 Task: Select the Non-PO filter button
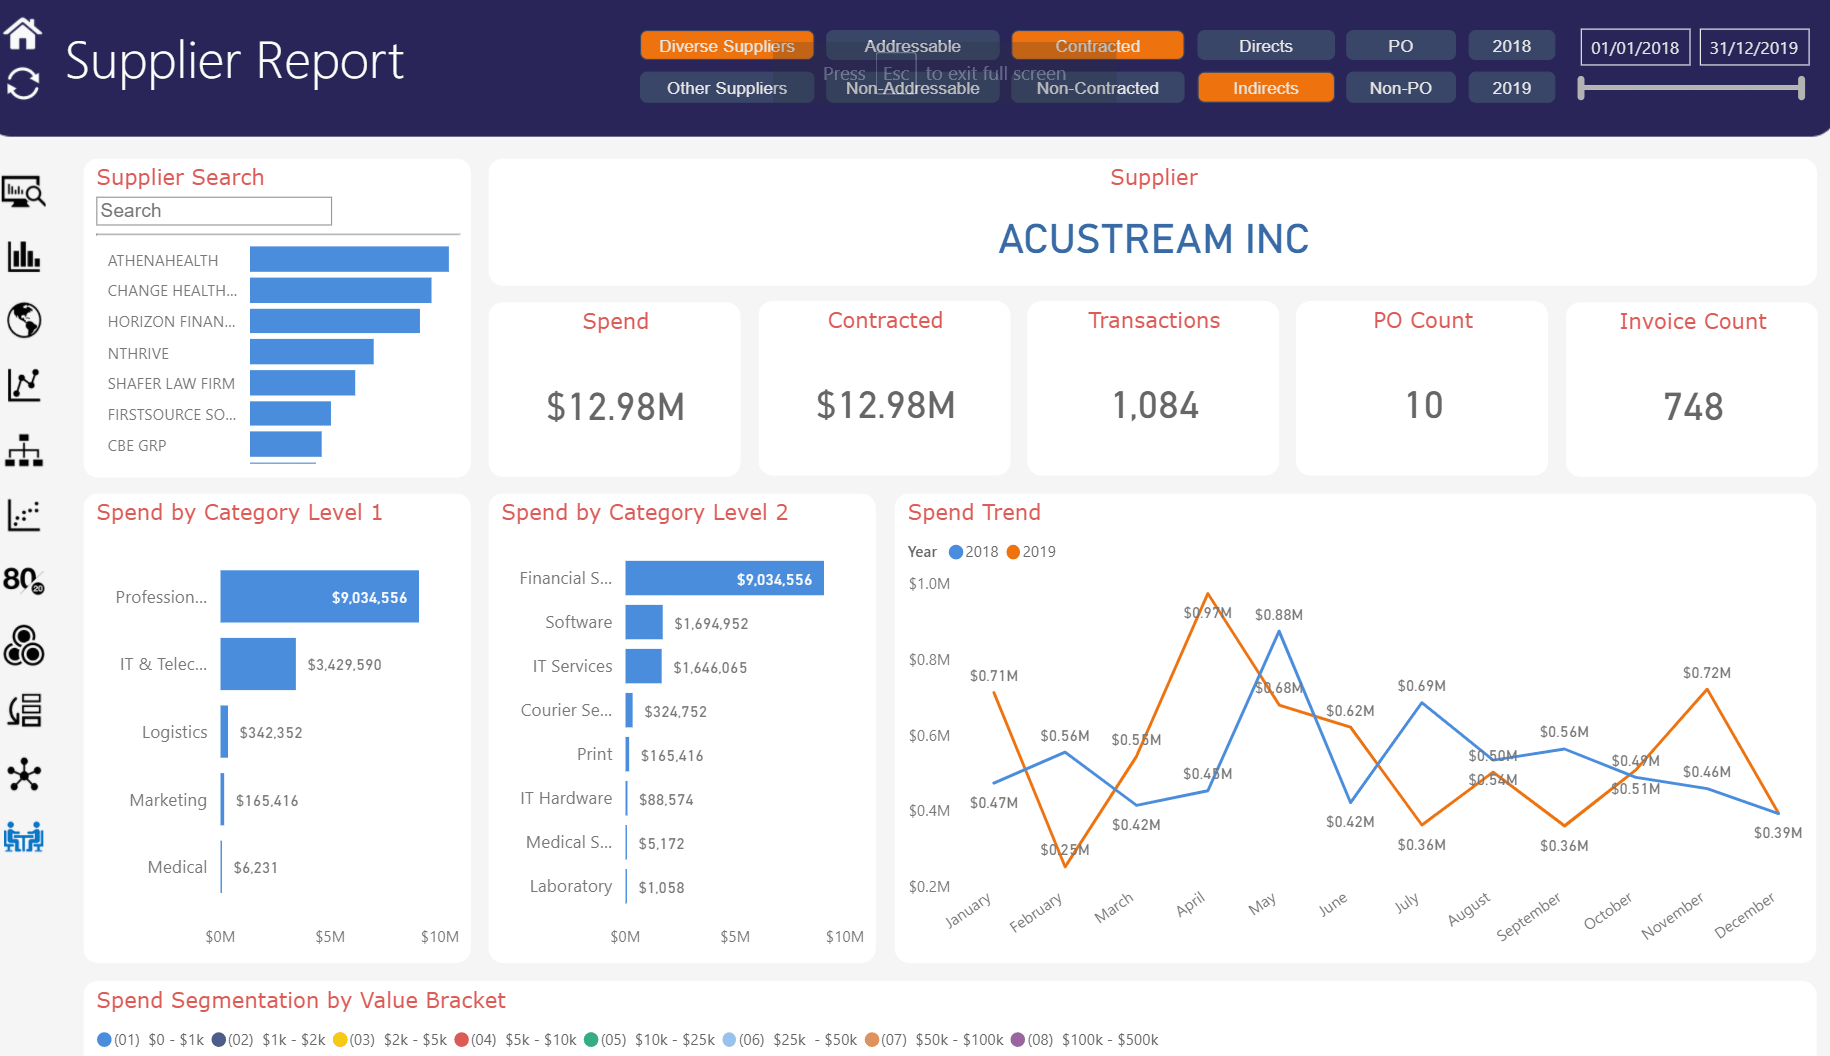tap(1400, 88)
